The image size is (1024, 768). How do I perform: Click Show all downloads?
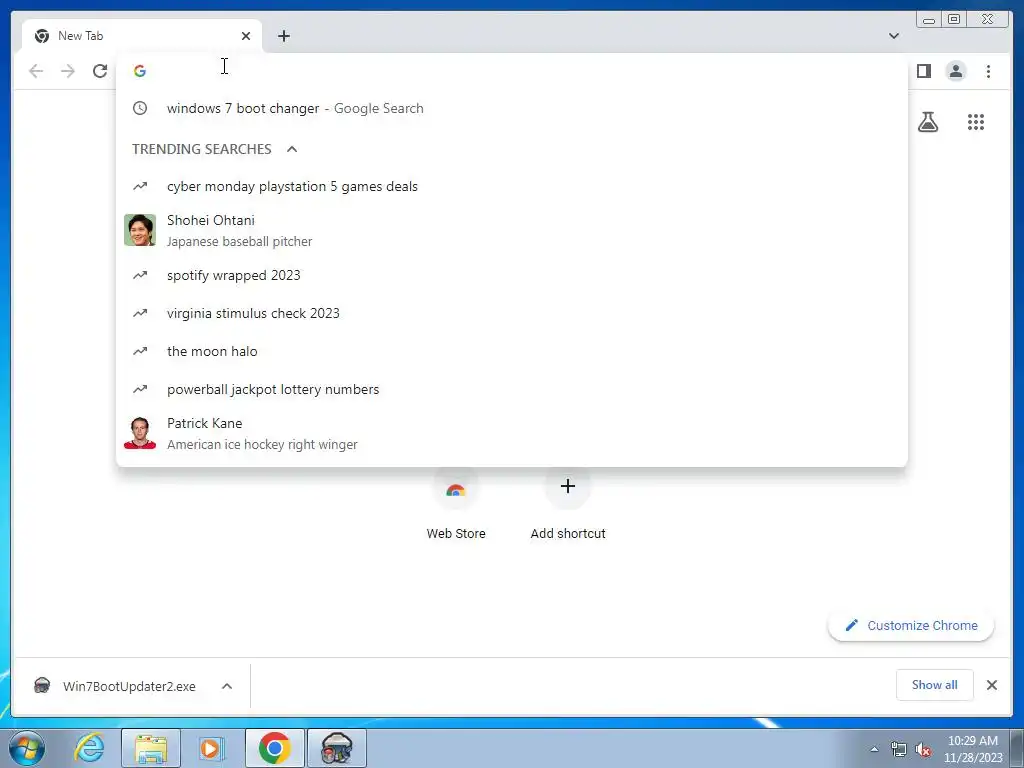935,685
